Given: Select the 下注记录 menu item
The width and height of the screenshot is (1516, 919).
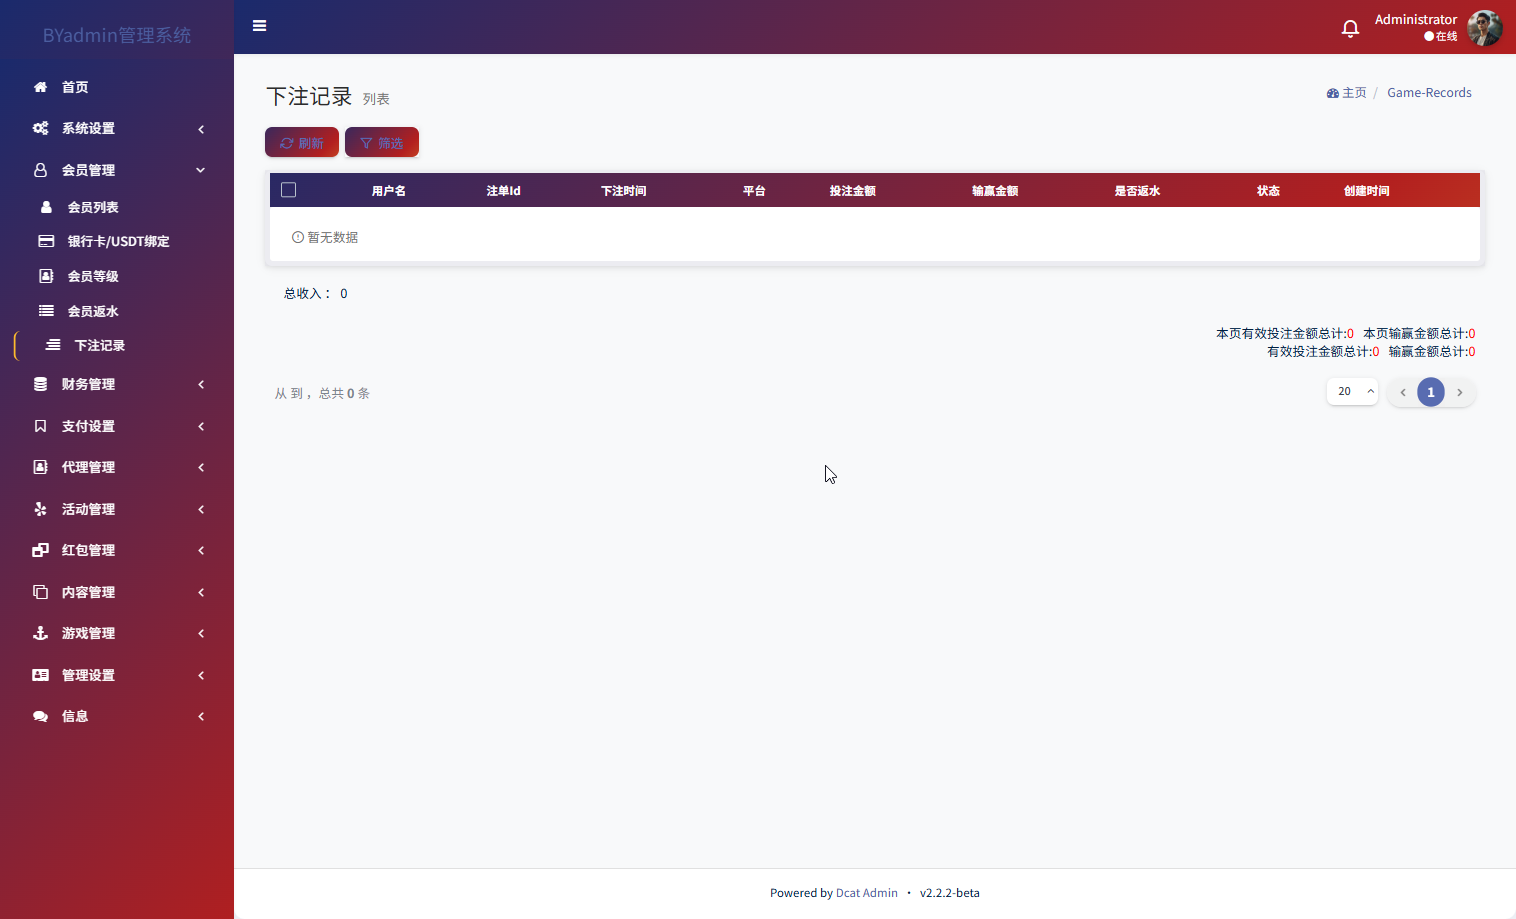Looking at the screenshot, I should (100, 345).
